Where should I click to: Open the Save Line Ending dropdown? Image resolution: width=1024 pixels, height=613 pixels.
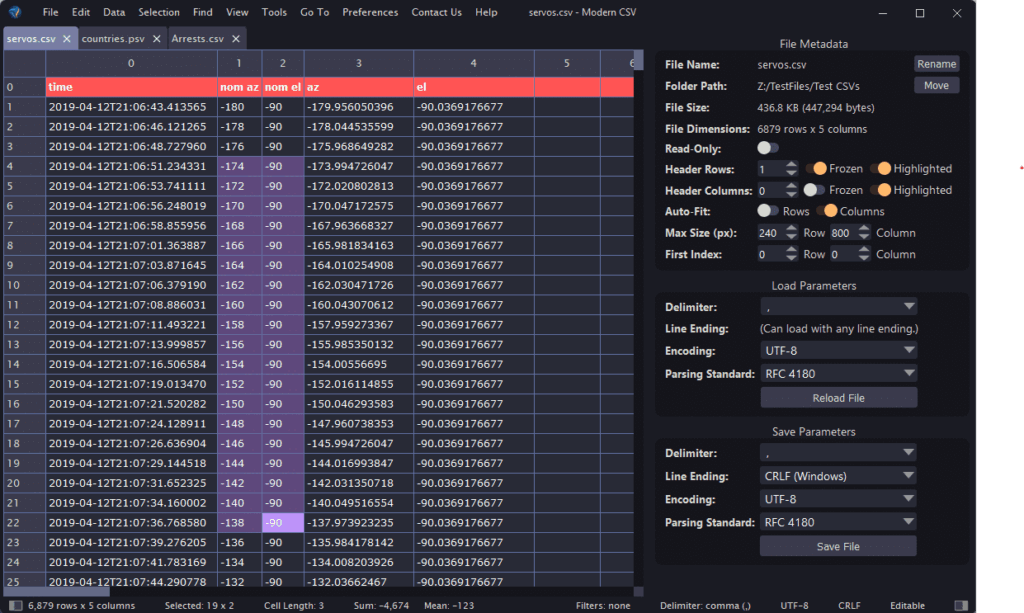[838, 476]
